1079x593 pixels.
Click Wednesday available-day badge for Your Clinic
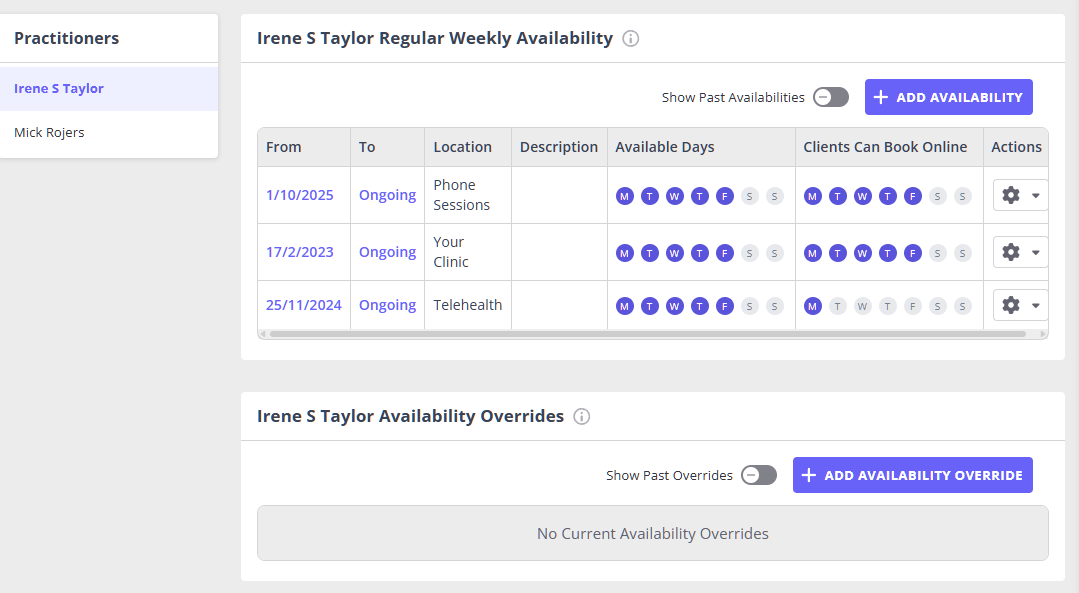(675, 253)
